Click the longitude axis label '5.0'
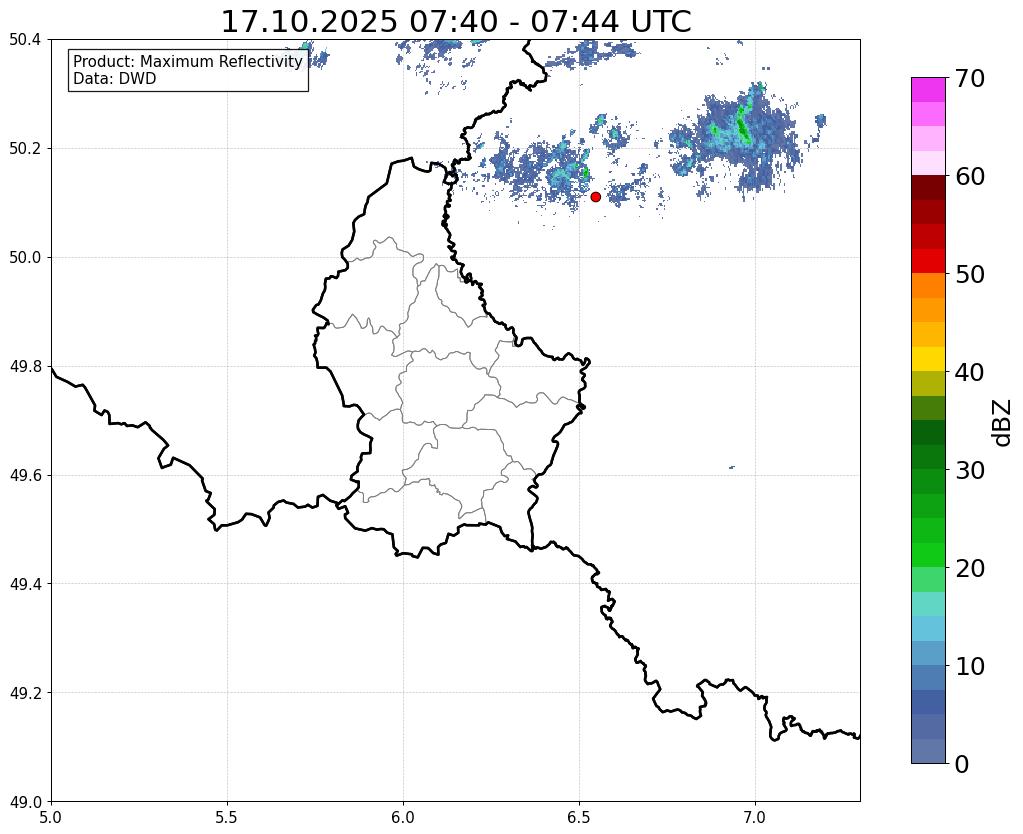 tap(51, 817)
